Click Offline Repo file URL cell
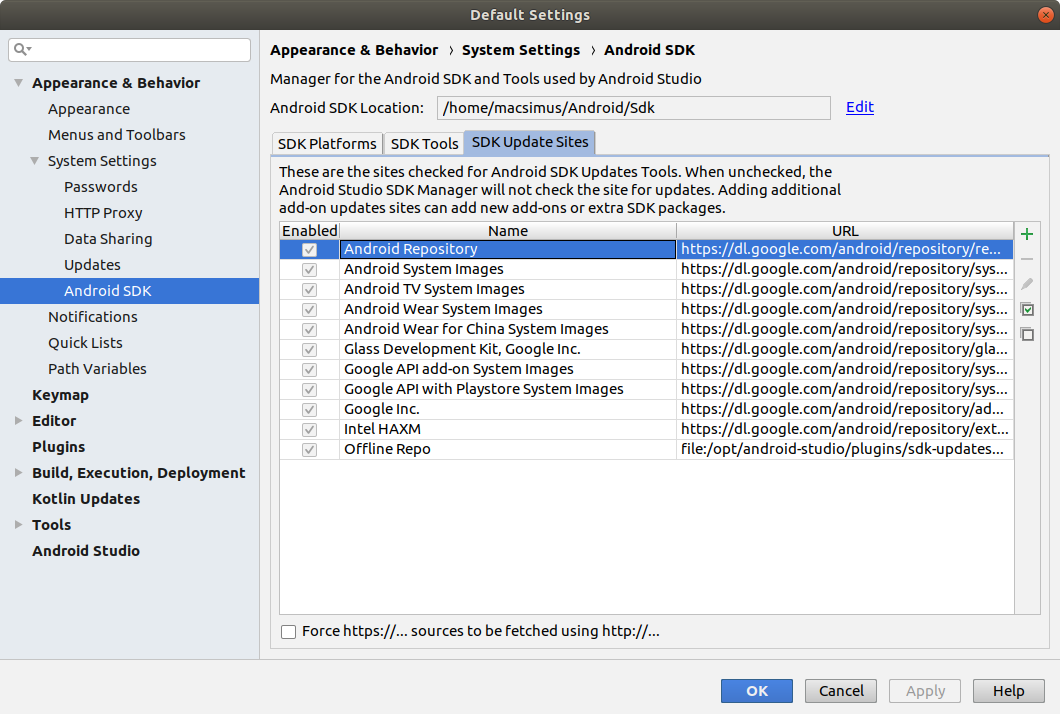The image size is (1060, 714). pos(845,450)
